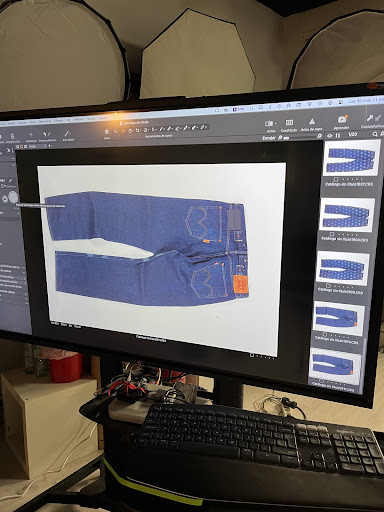The image size is (384, 512).
Task: Open macOS Spotlight search in menu bar
Action: pos(252,108)
